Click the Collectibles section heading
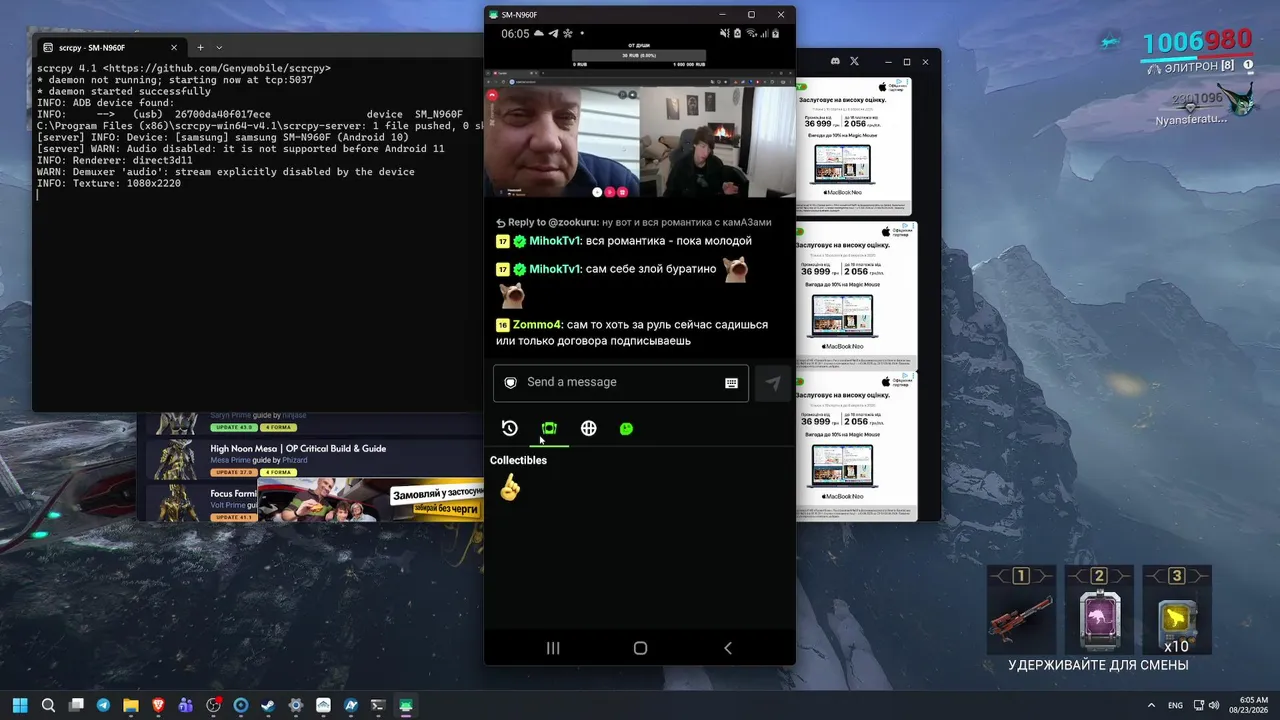1280x720 pixels. pos(518,460)
